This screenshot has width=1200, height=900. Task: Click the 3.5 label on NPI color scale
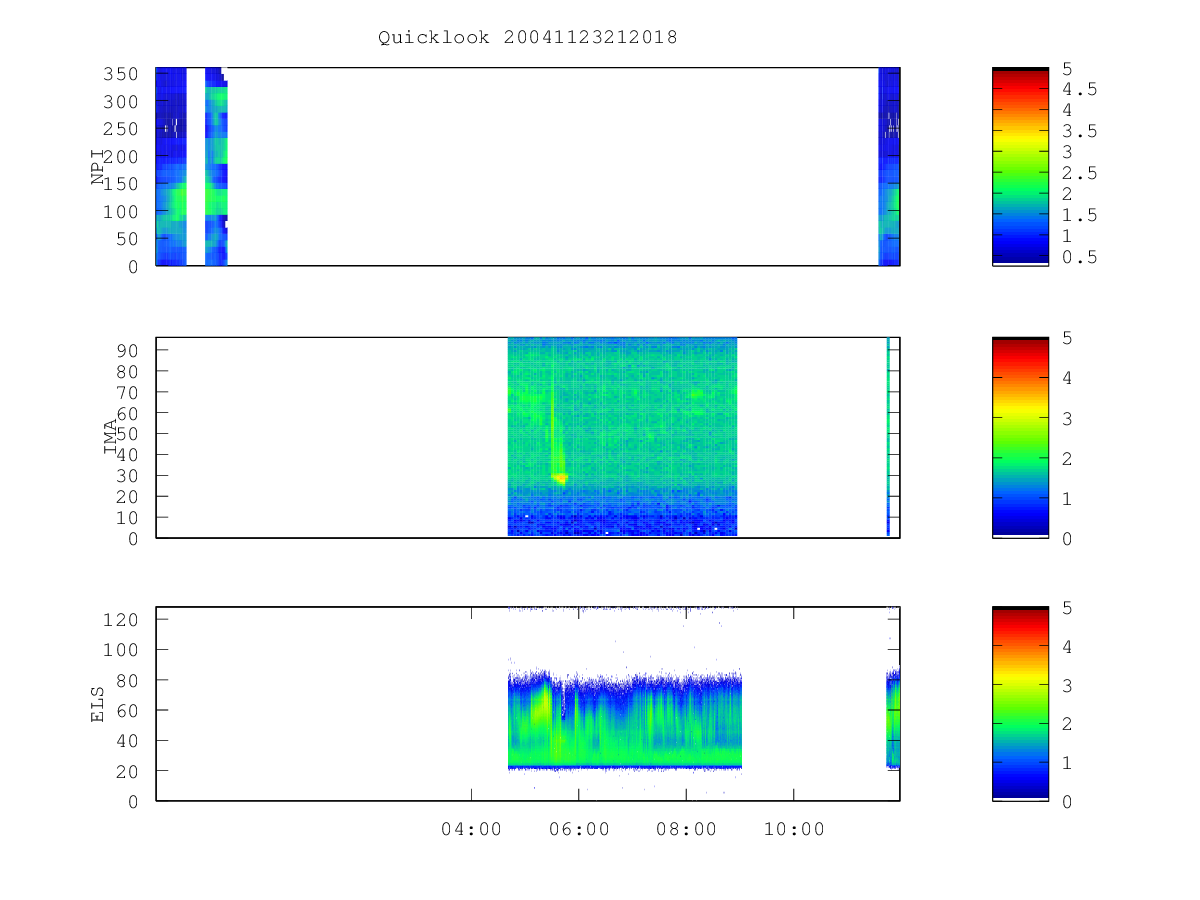[1078, 131]
